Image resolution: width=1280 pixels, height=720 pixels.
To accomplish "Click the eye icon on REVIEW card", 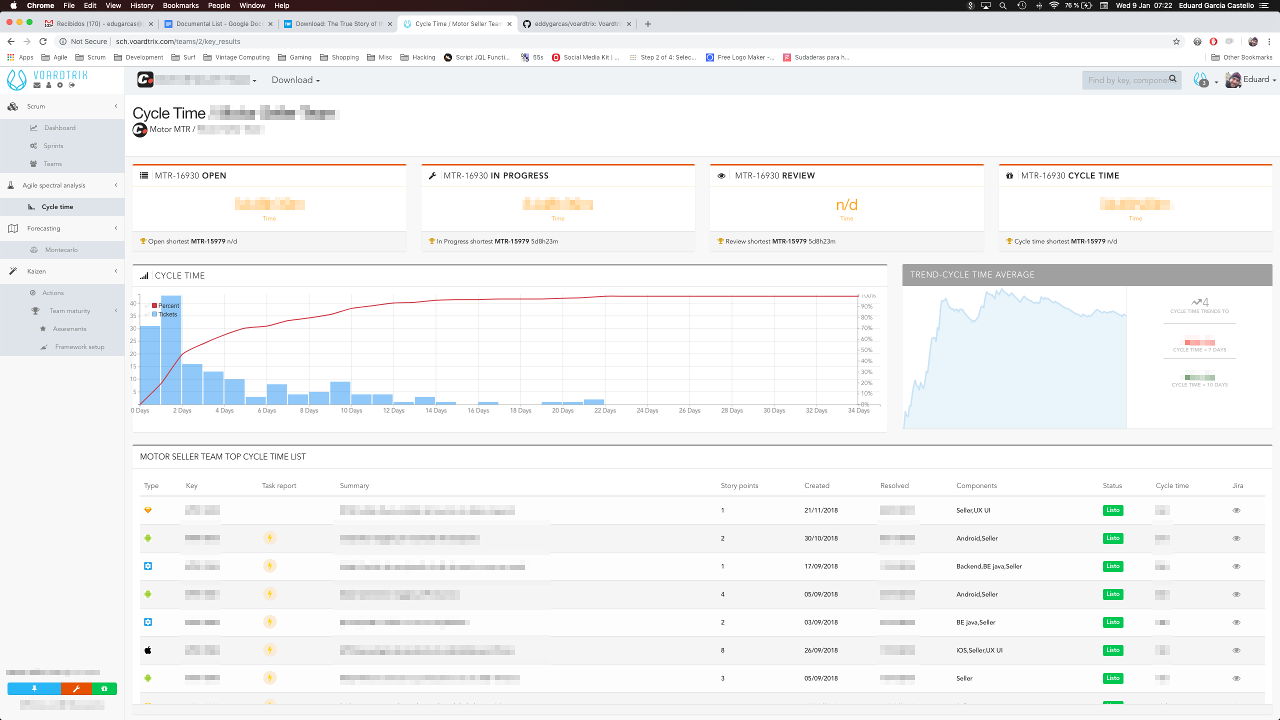I will pyautogui.click(x=721, y=176).
